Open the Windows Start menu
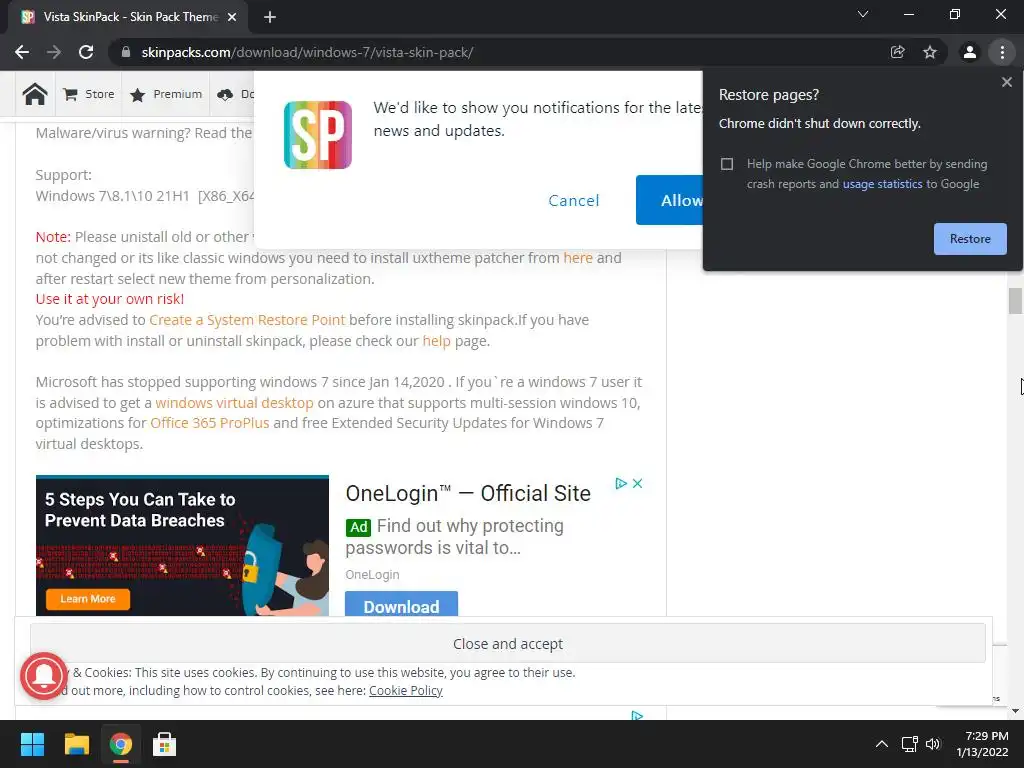The height and width of the screenshot is (768, 1024). tap(32, 744)
